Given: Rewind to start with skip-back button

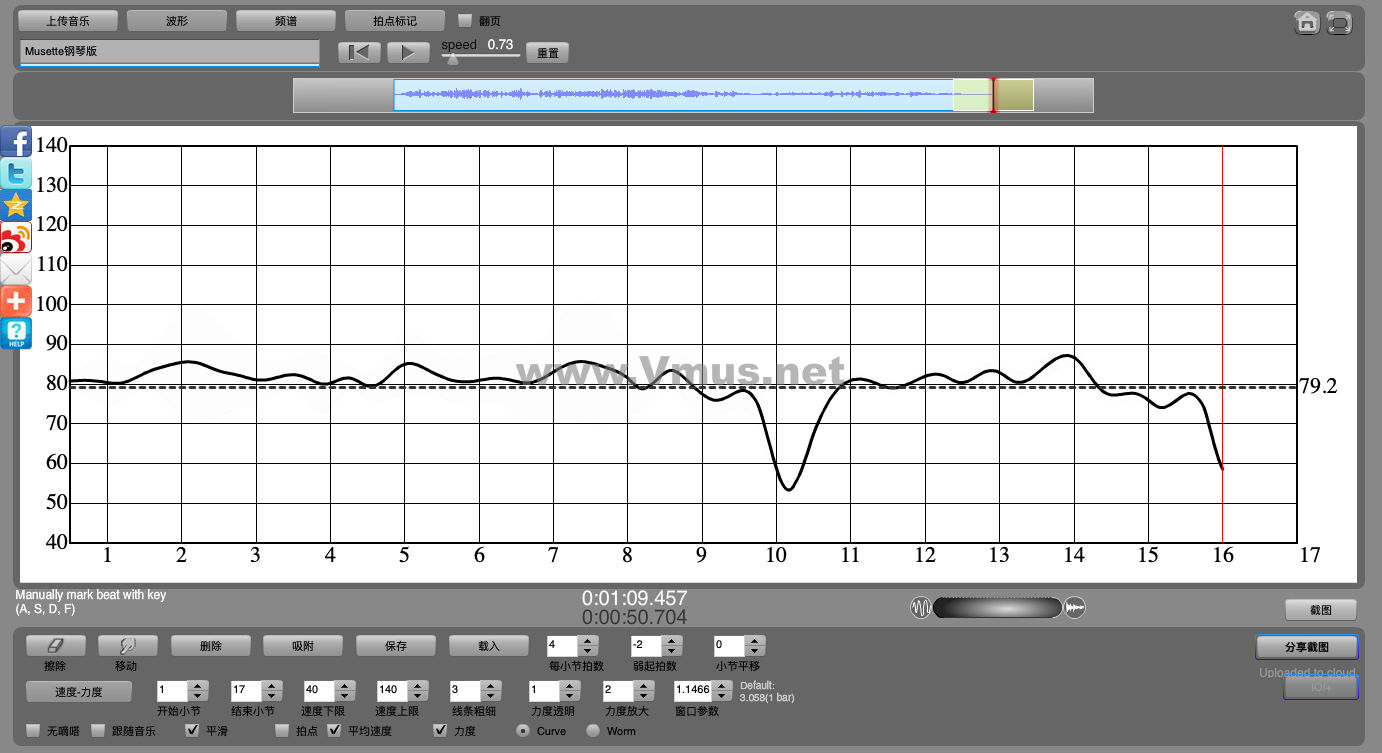Looking at the screenshot, I should click(359, 53).
